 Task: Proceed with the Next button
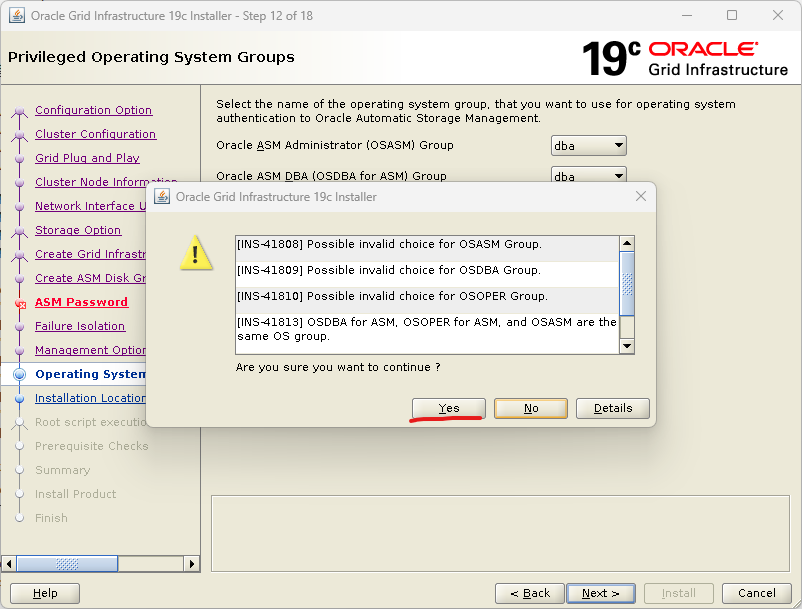coord(601,593)
